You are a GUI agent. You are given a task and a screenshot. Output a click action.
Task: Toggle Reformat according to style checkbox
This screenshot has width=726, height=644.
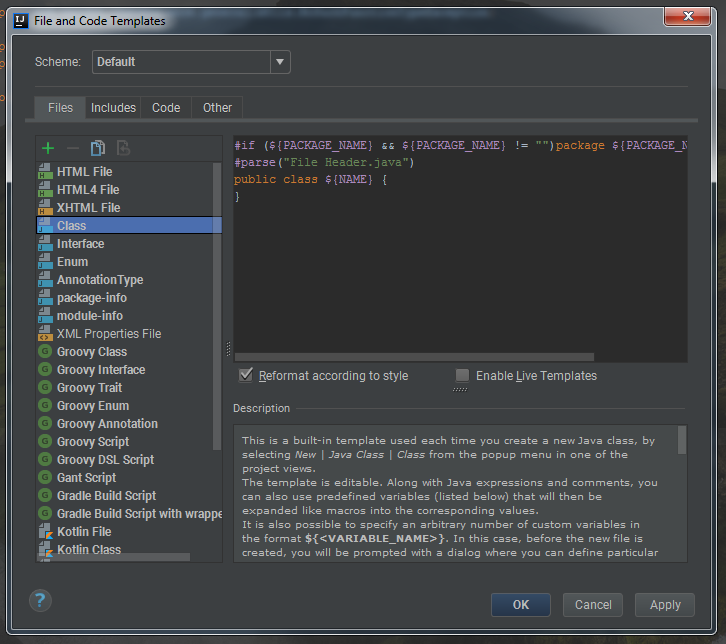click(x=246, y=375)
